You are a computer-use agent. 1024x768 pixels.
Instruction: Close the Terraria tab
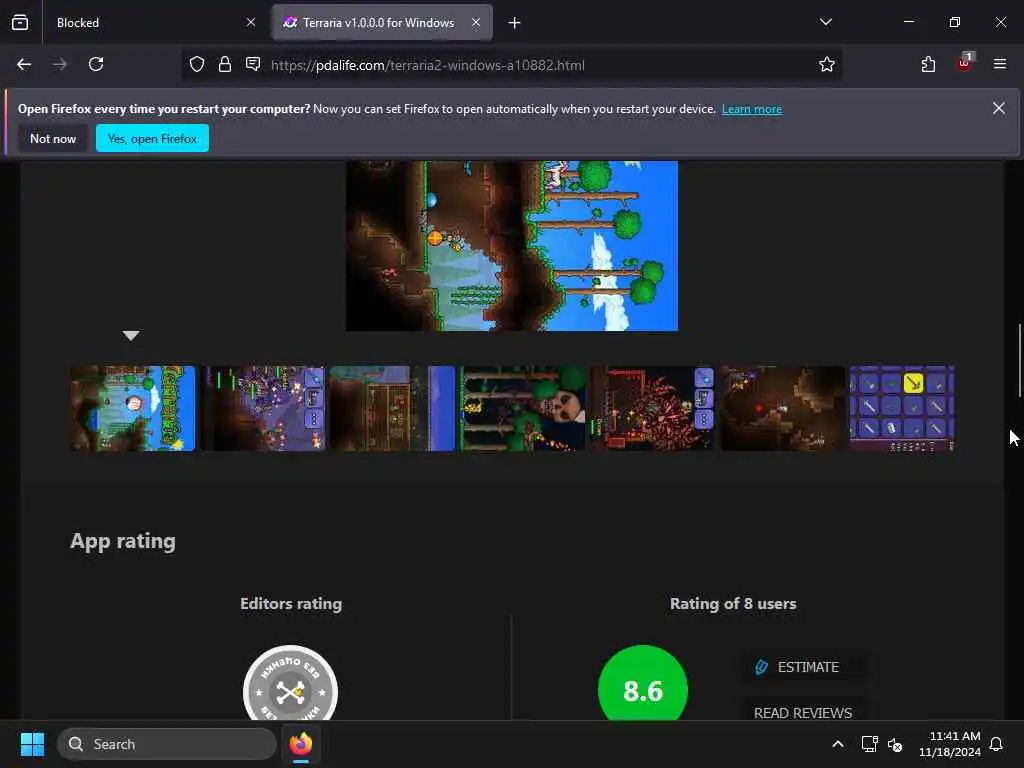click(x=476, y=22)
